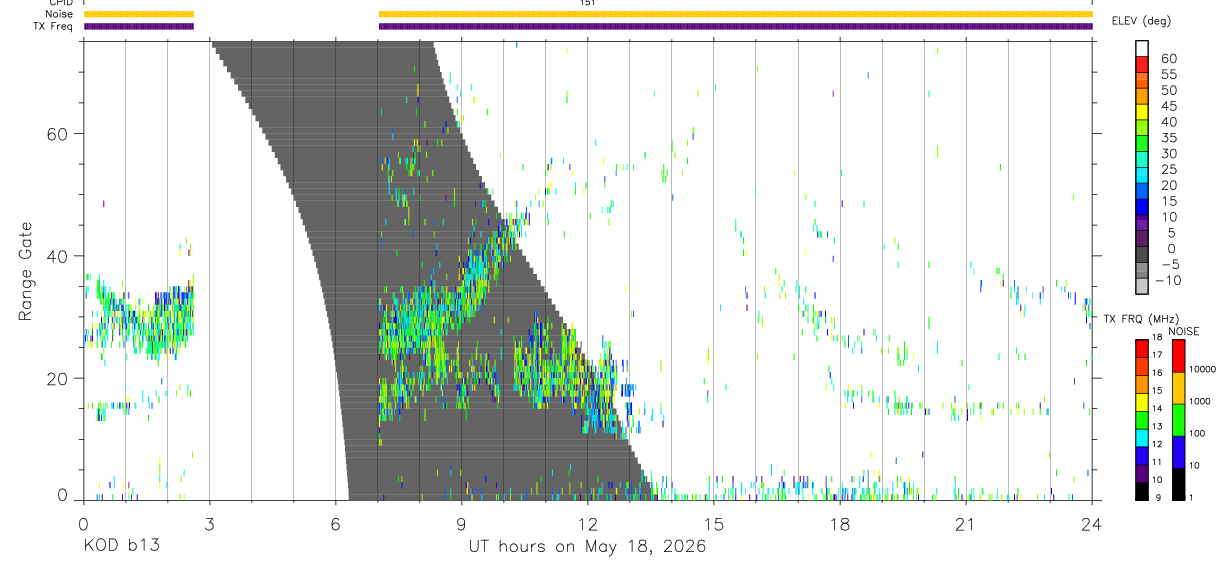Click the 24 tick label on UT hours axis
Viewport: 1228px width, 567px height.
1092,523
